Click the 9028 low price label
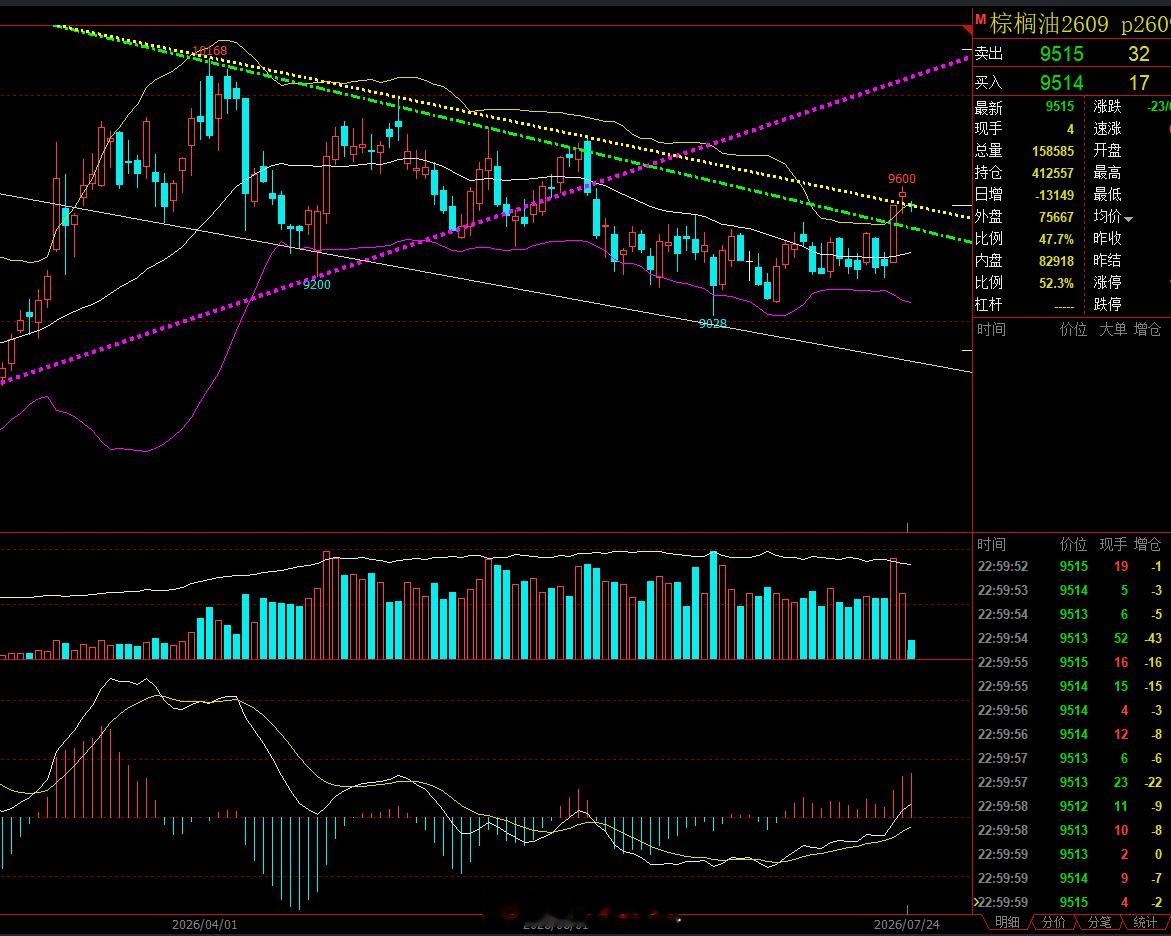Viewport: 1171px width, 936px height. point(712,323)
